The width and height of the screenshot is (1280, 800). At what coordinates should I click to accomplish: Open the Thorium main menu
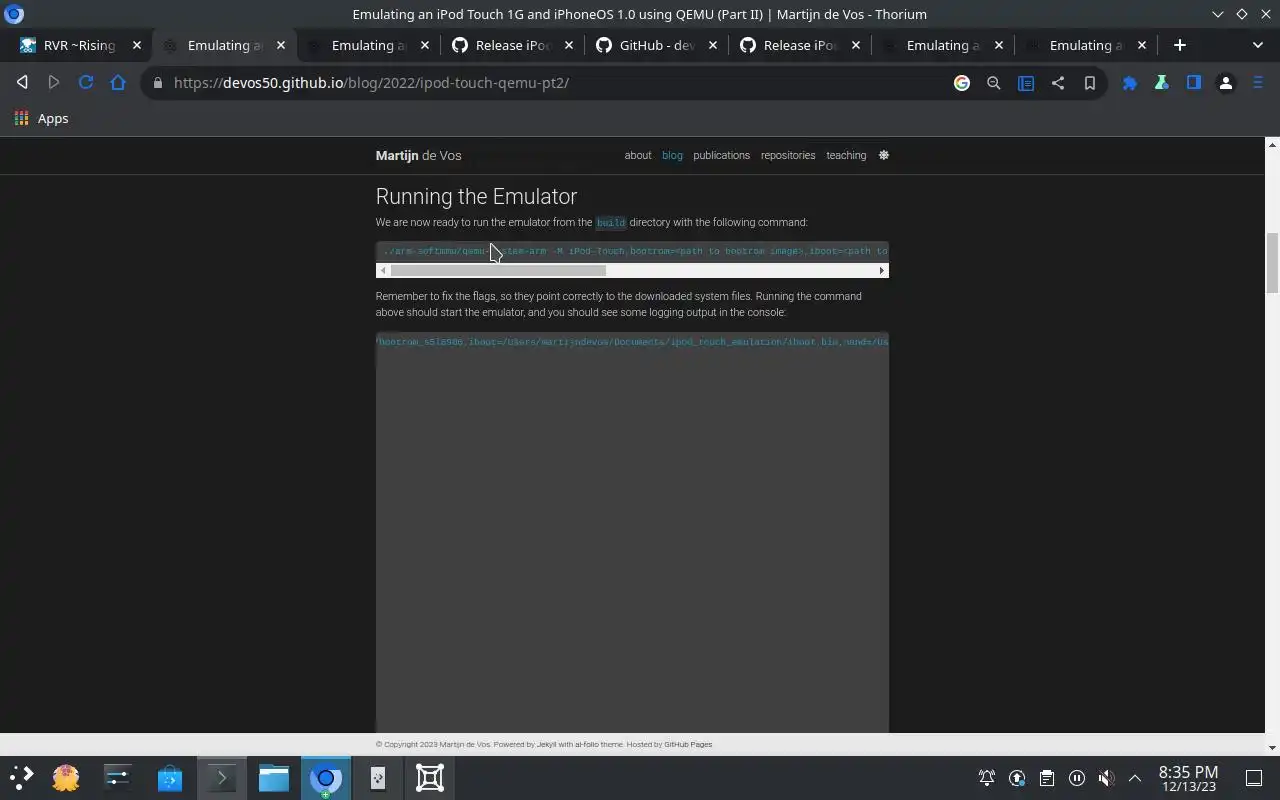(x=1258, y=83)
